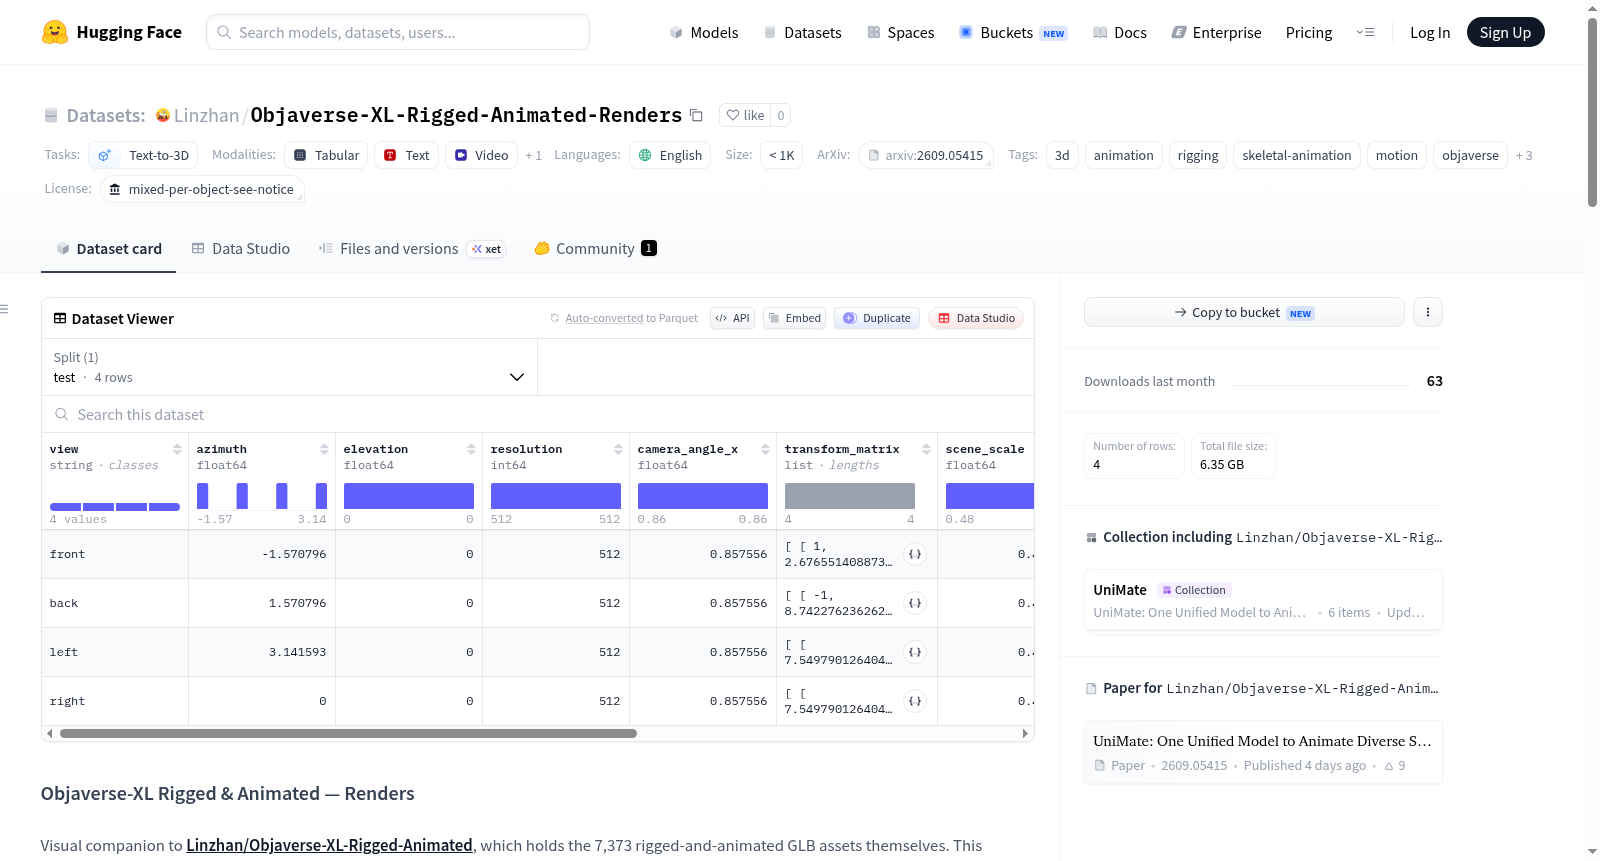The height and width of the screenshot is (861, 1600).
Task: Click the Hugging Face logo
Action: [x=112, y=32]
